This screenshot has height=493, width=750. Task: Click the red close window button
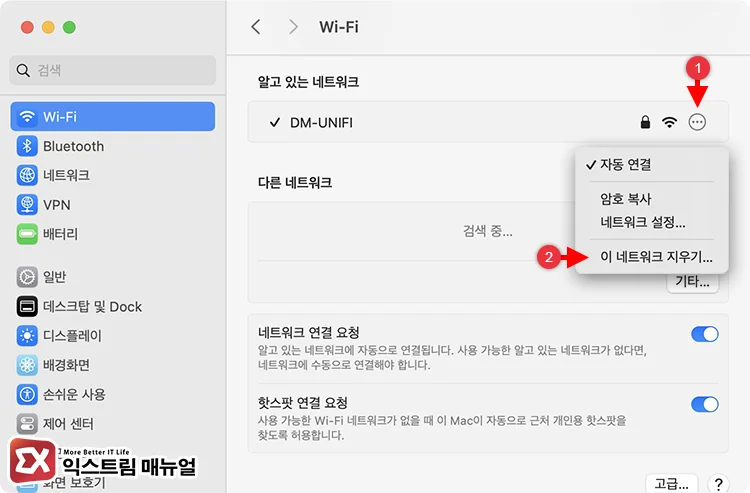click(x=27, y=27)
